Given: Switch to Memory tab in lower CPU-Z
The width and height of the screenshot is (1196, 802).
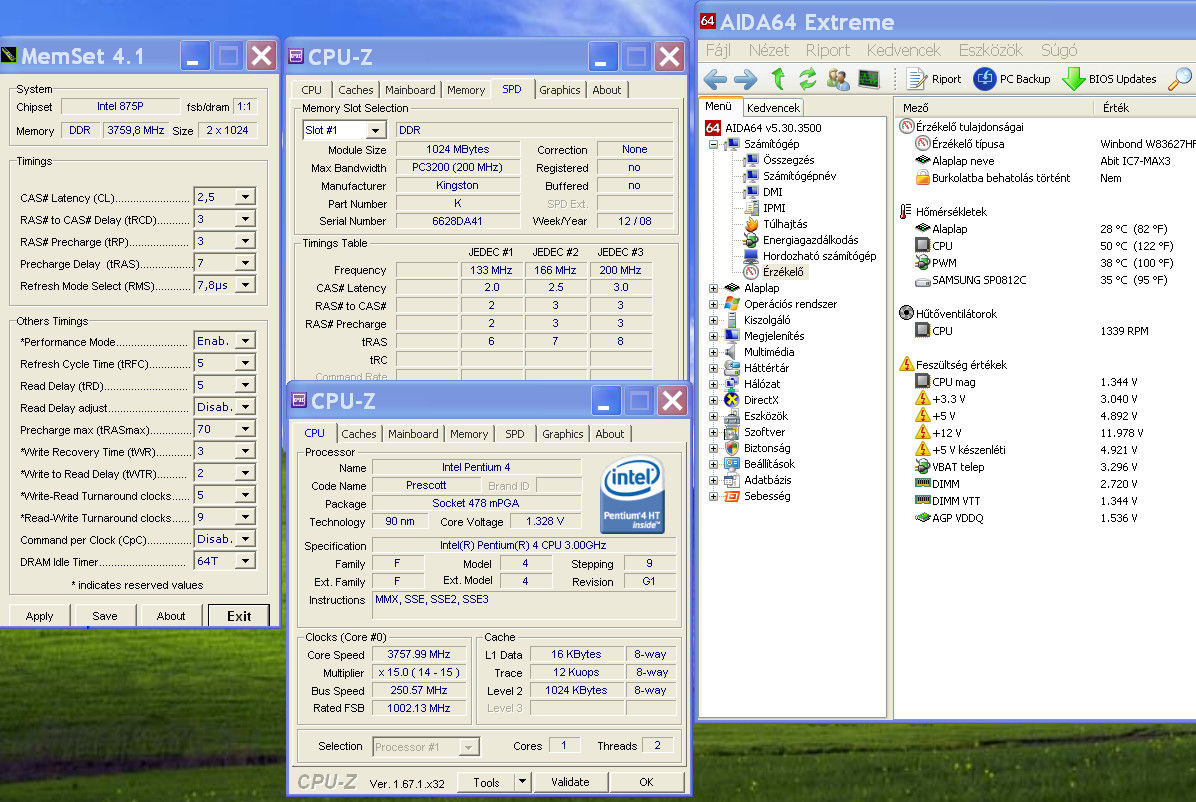Looking at the screenshot, I should (x=468, y=434).
